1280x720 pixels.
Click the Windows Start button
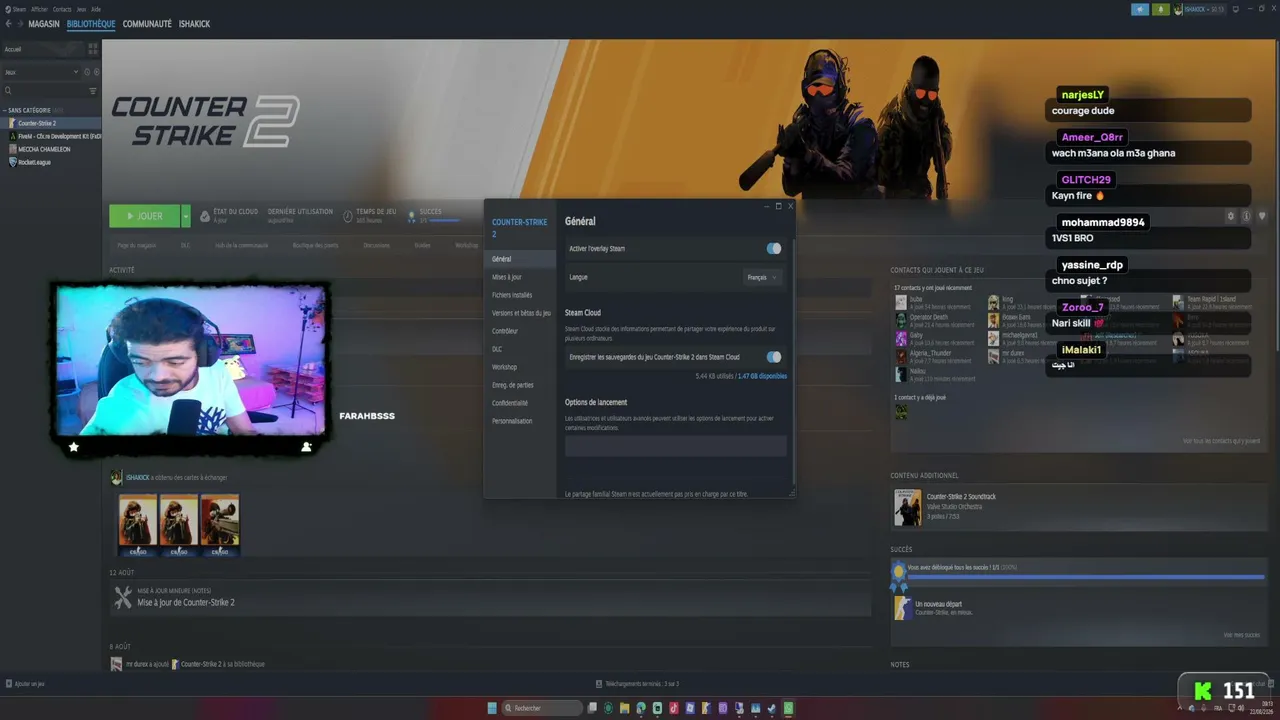[492, 708]
